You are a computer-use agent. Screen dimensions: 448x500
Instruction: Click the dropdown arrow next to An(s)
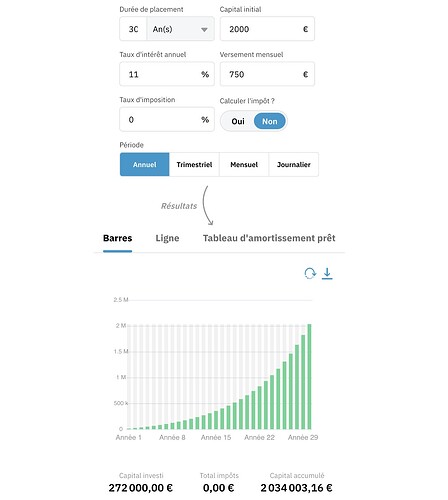pyautogui.click(x=204, y=30)
